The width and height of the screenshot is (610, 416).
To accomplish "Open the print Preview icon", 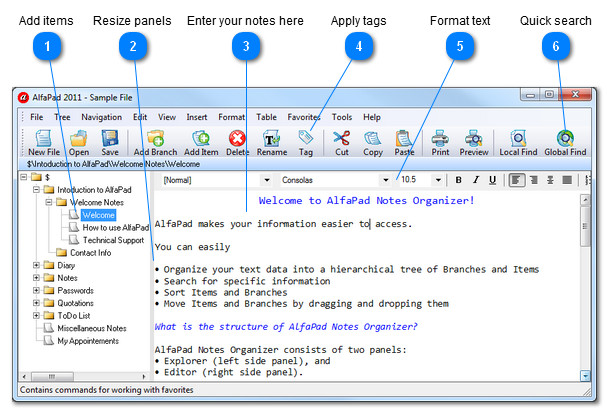I will tap(473, 142).
